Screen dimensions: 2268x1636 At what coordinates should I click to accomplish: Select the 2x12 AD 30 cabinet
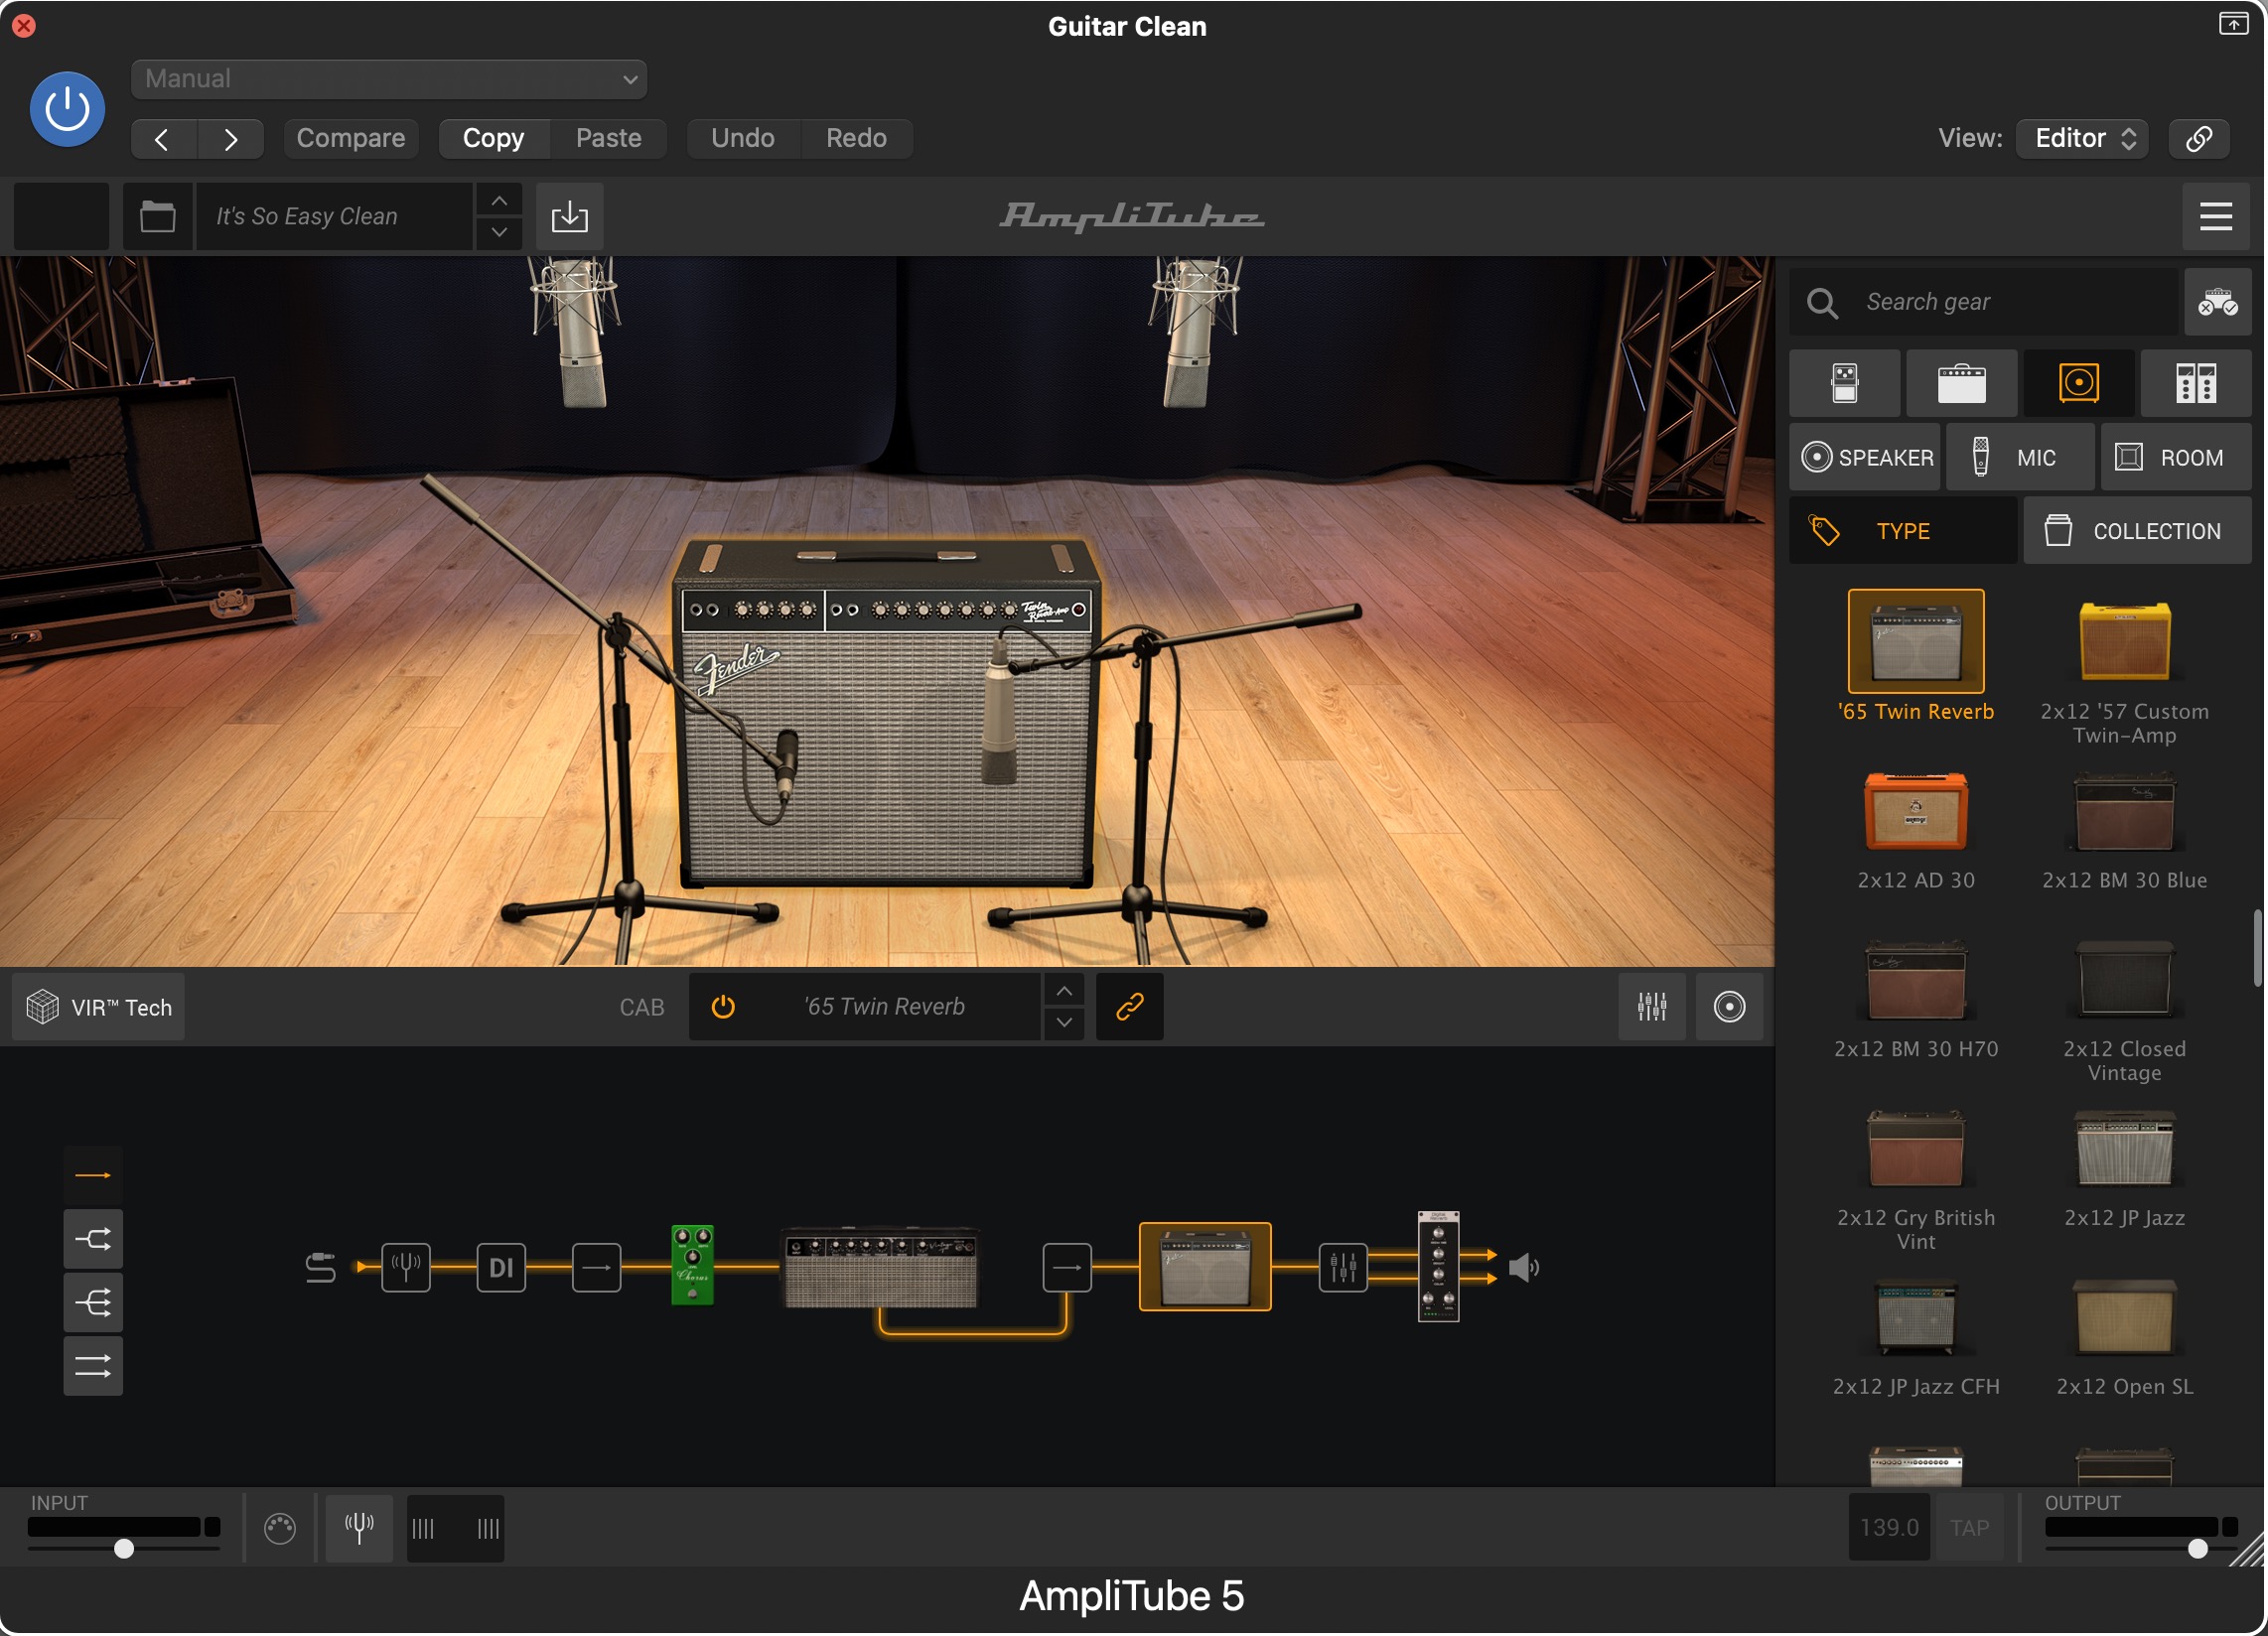1916,812
